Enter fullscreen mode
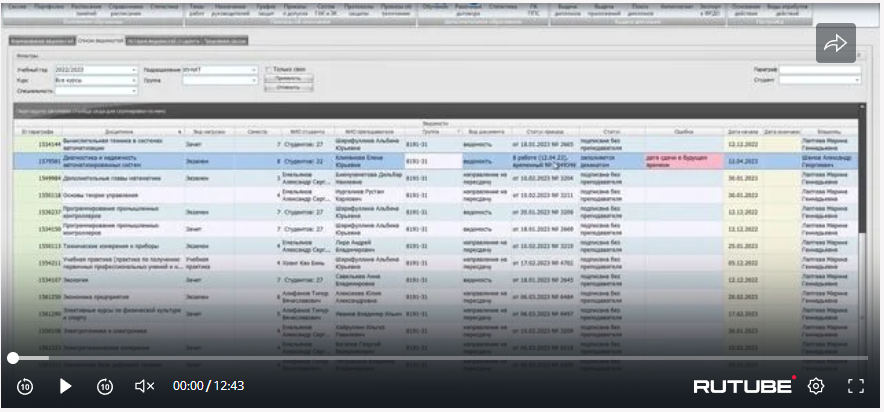 coord(856,386)
